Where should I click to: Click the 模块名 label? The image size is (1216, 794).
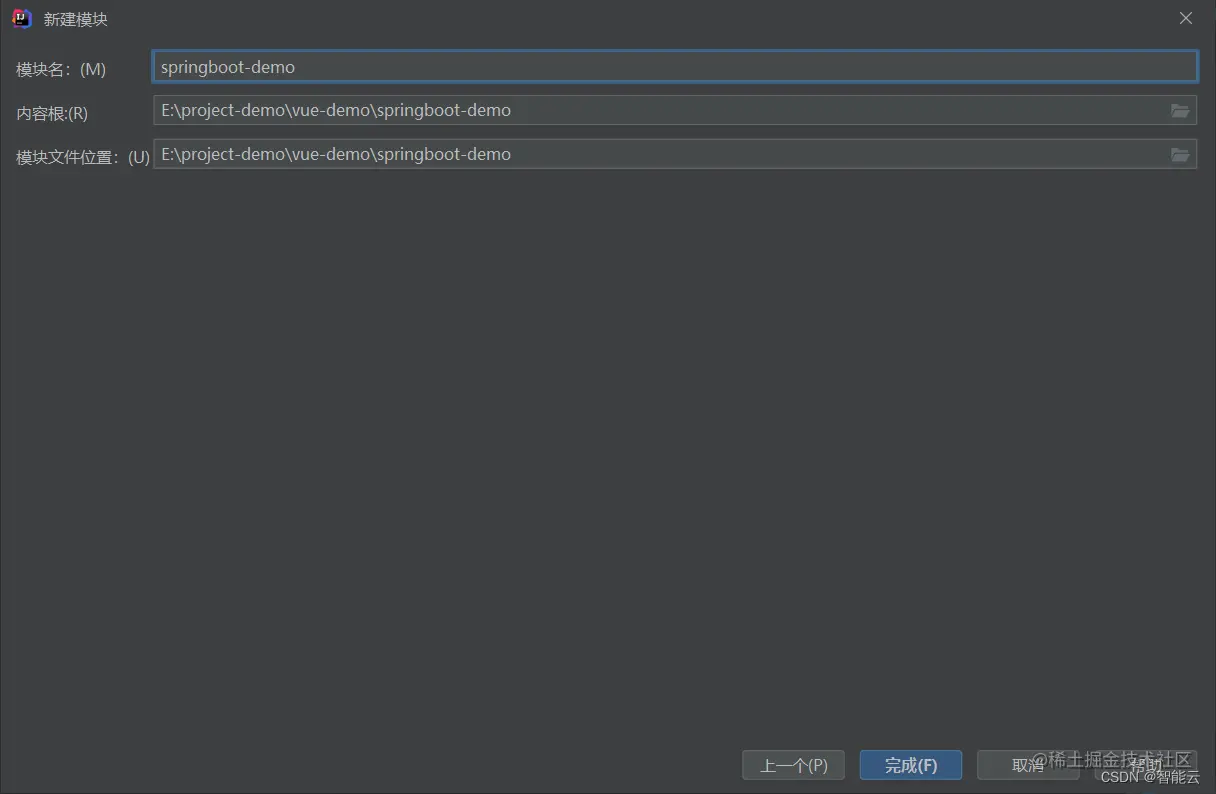(61, 69)
